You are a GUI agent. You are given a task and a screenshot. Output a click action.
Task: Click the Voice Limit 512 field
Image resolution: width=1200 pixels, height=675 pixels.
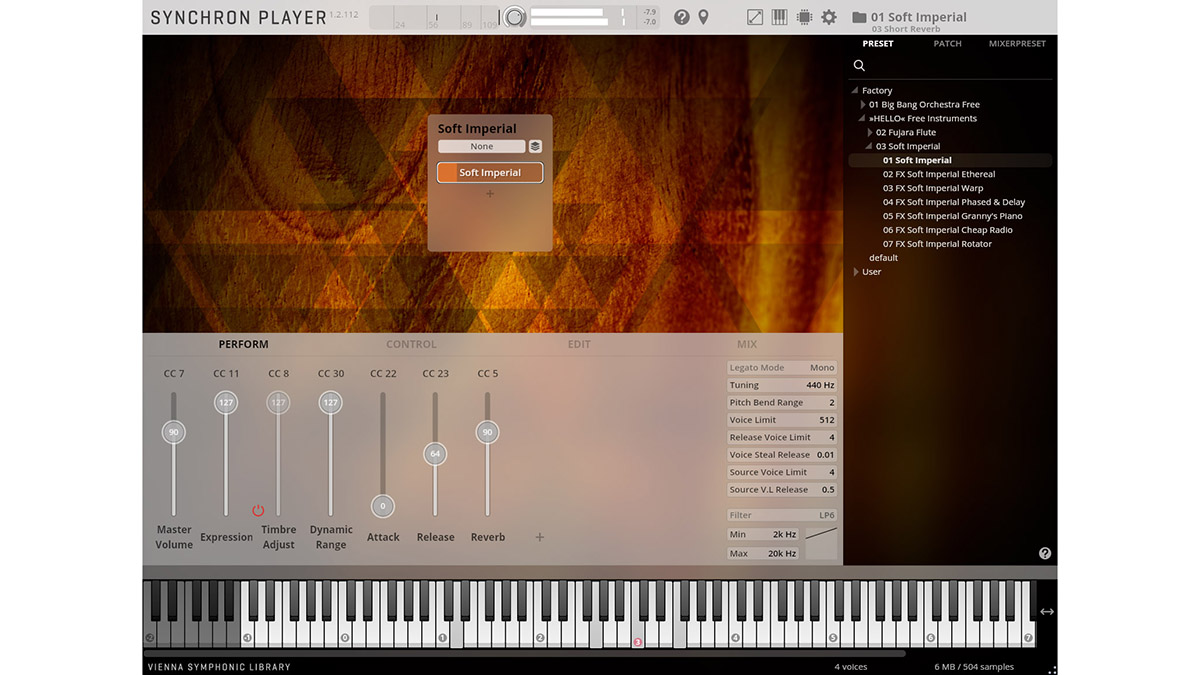(x=782, y=420)
